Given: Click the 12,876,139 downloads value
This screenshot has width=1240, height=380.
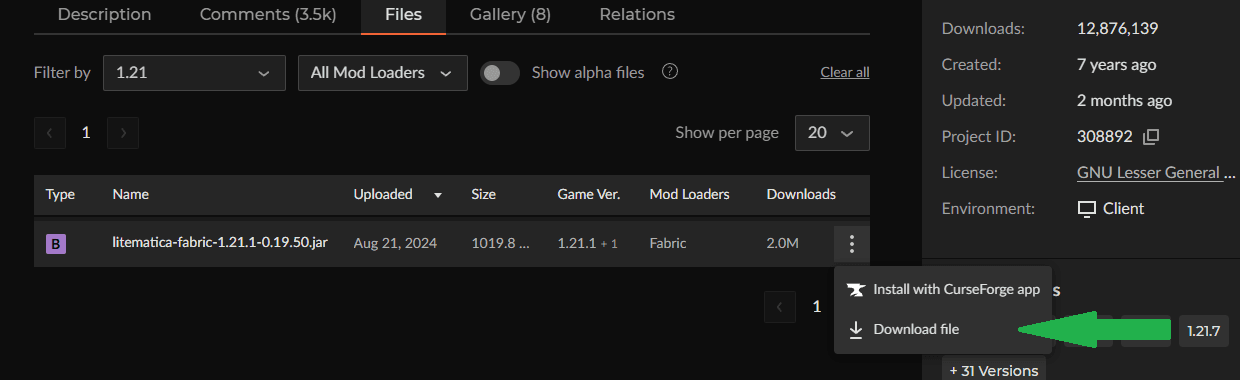Looking at the screenshot, I should [1117, 29].
